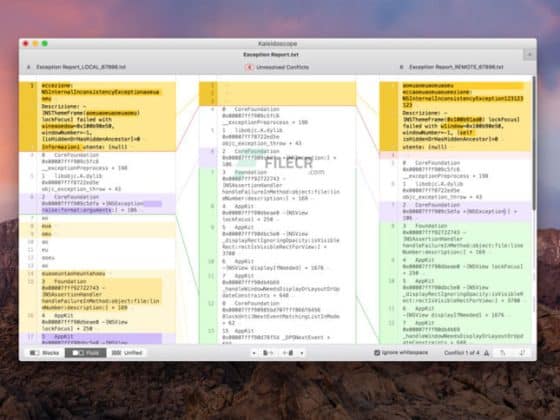
Task: Toggle Ignore whitespace checkbox
Action: pos(377,353)
